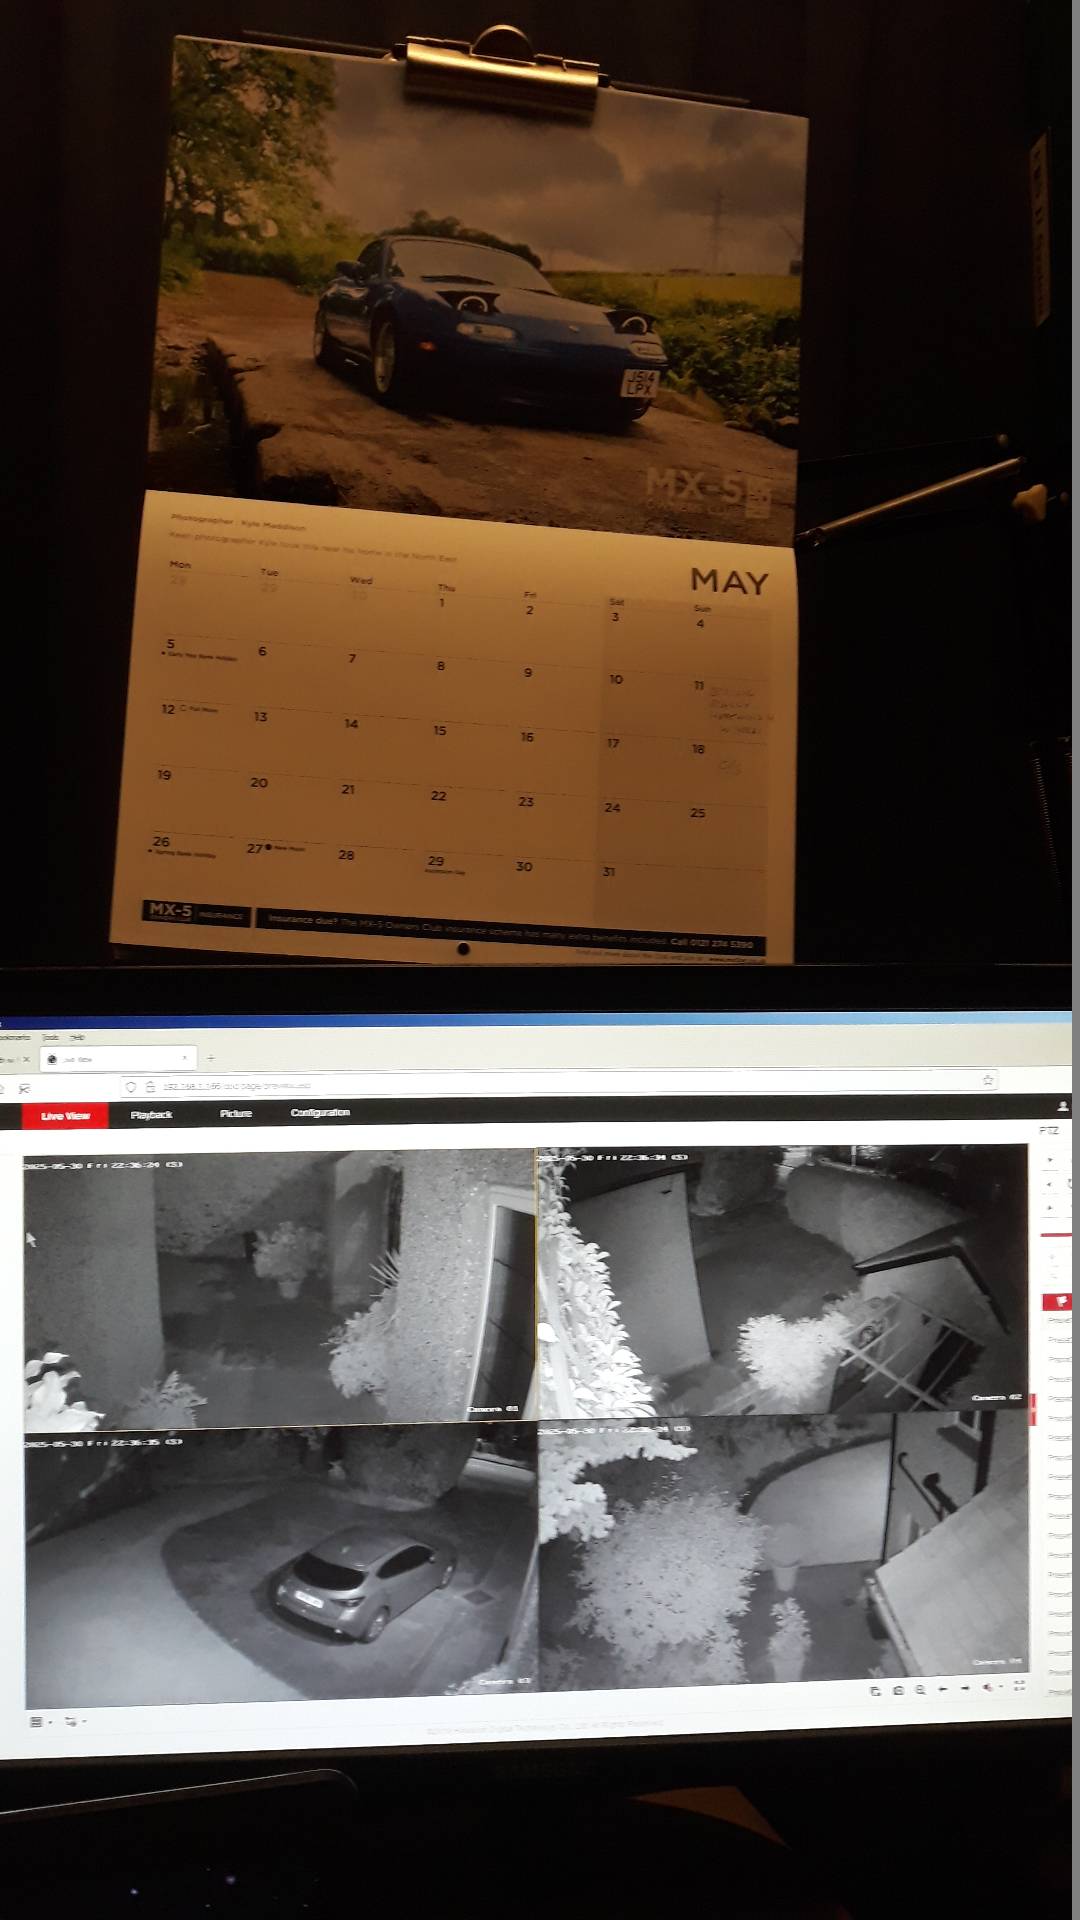The width and height of the screenshot is (1080, 1920).
Task: Click the capture snapshot icon
Action: pos(876,1690)
